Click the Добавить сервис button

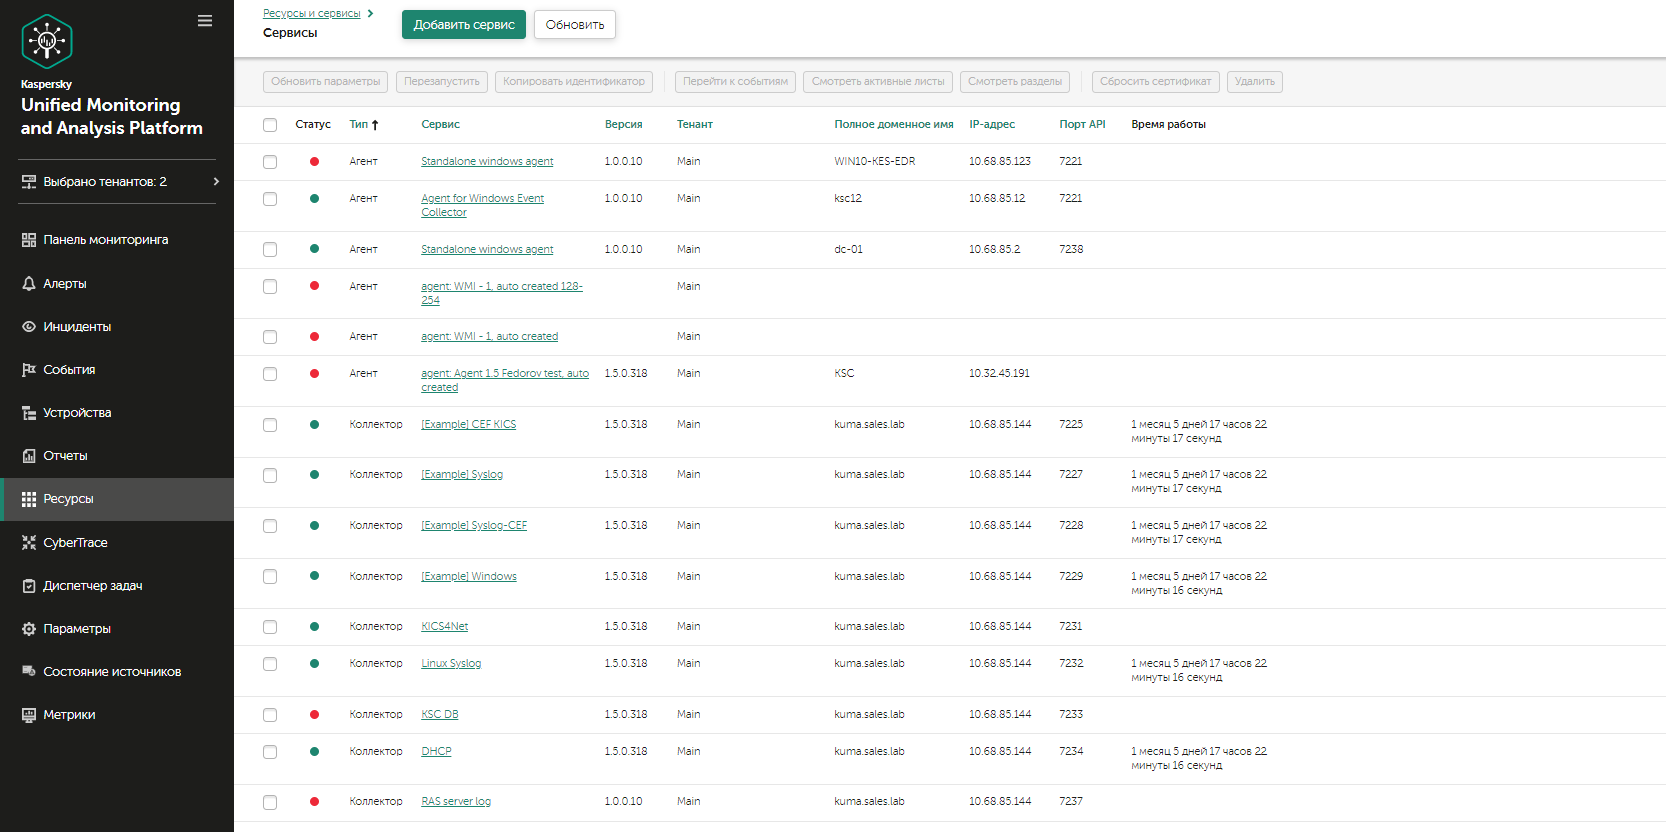[464, 25]
